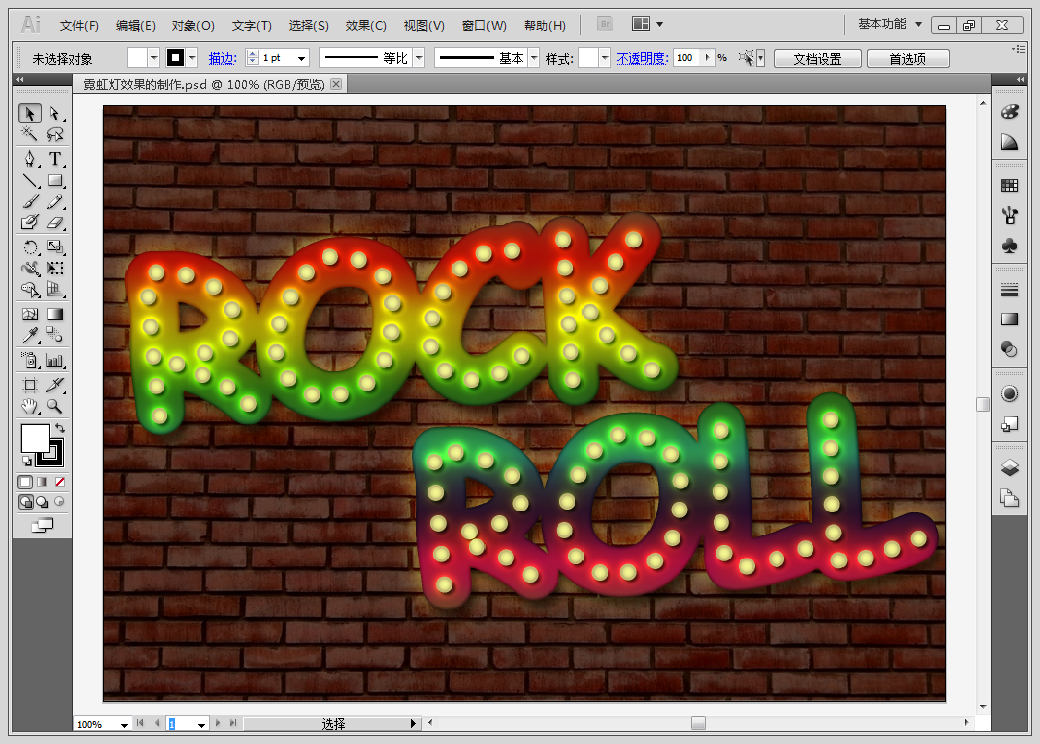The width and height of the screenshot is (1040, 744).
Task: Pick the Hand tool
Action: (x=30, y=406)
